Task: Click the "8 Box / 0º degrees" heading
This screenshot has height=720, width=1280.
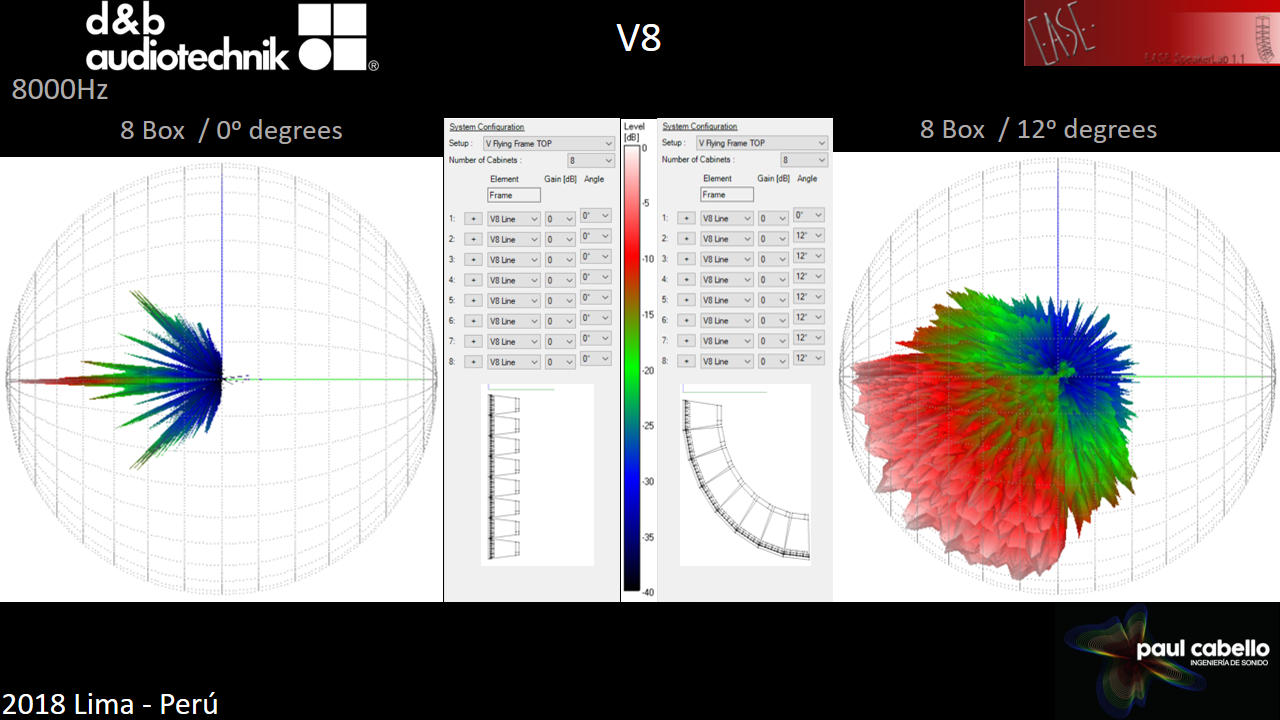Action: click(231, 130)
